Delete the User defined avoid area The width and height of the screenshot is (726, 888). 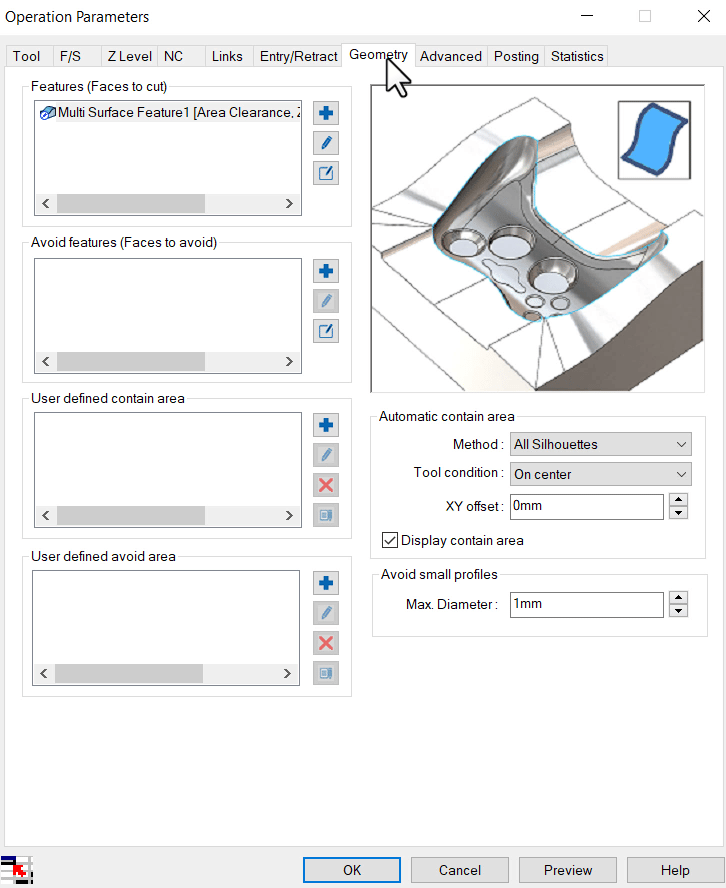pyautogui.click(x=326, y=643)
